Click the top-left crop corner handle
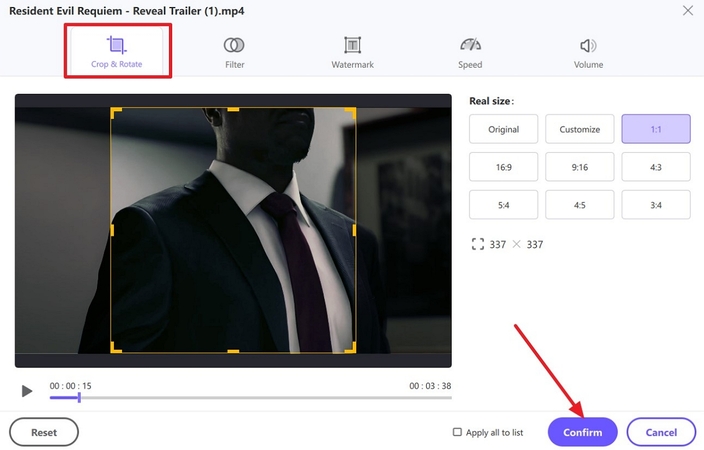 [x=115, y=112]
